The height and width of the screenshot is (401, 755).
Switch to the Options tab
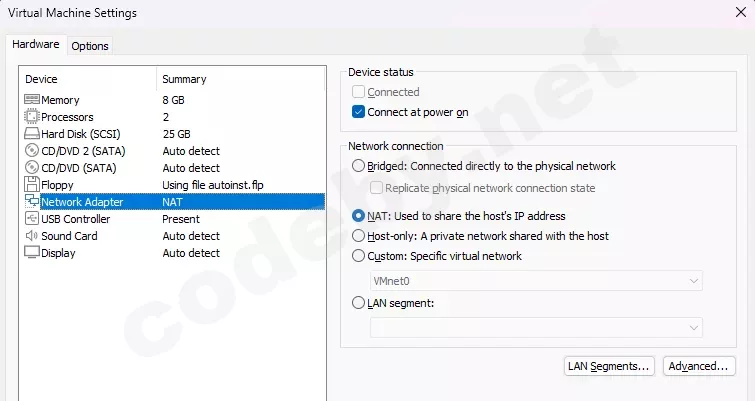tap(90, 45)
